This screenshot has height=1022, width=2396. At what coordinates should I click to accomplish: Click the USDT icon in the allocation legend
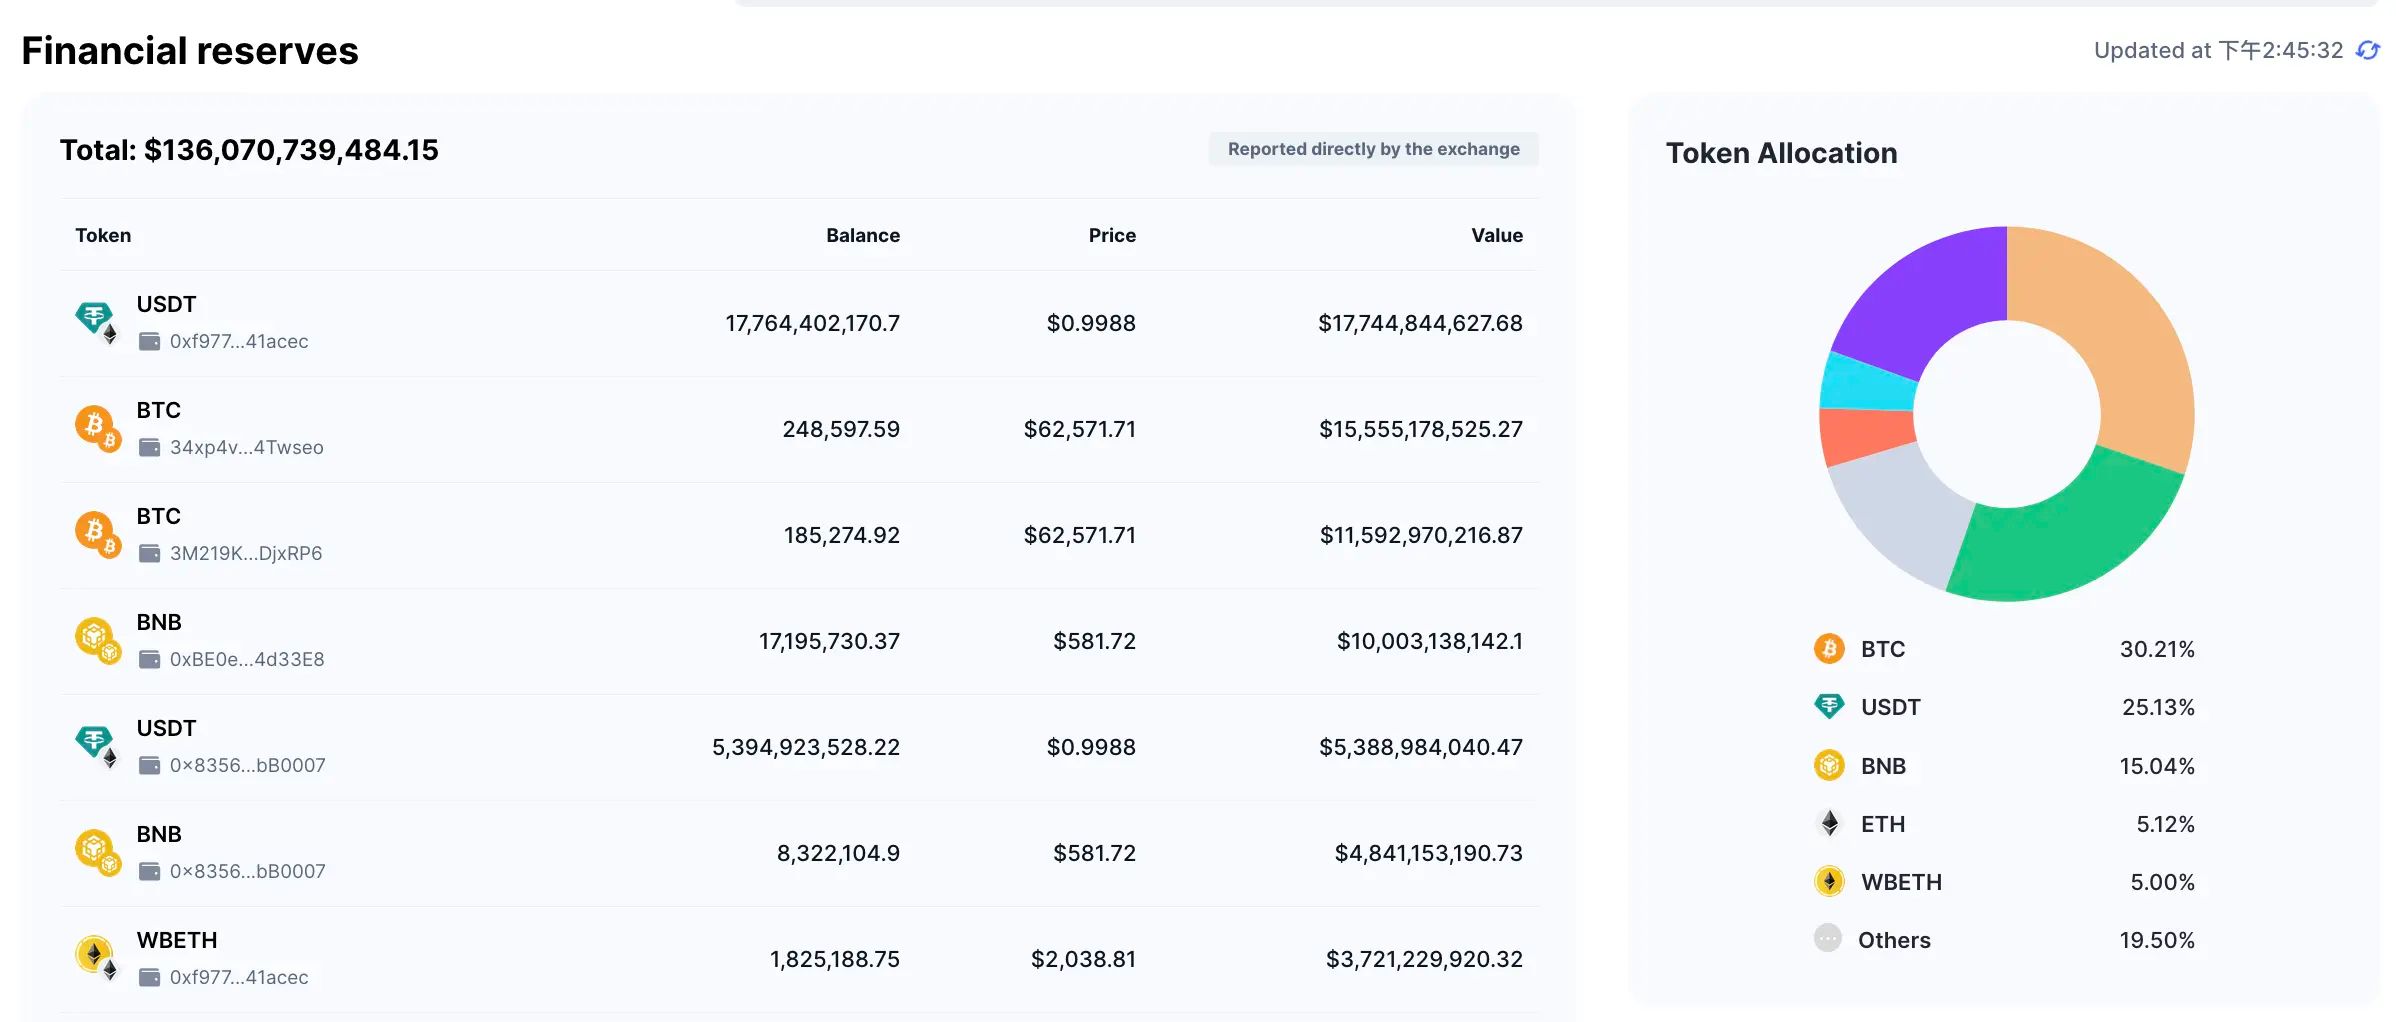(x=1829, y=707)
